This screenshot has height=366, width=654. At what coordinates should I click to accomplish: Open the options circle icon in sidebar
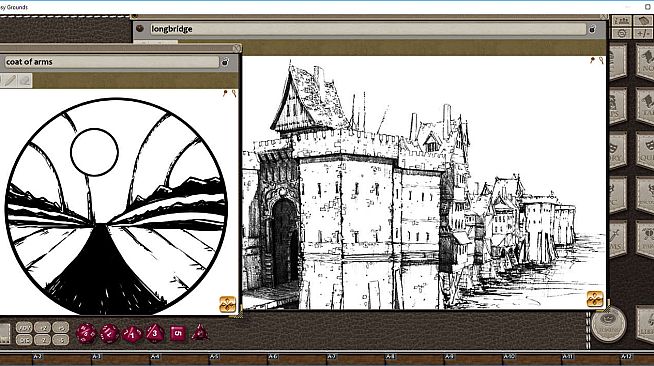click(x=621, y=33)
